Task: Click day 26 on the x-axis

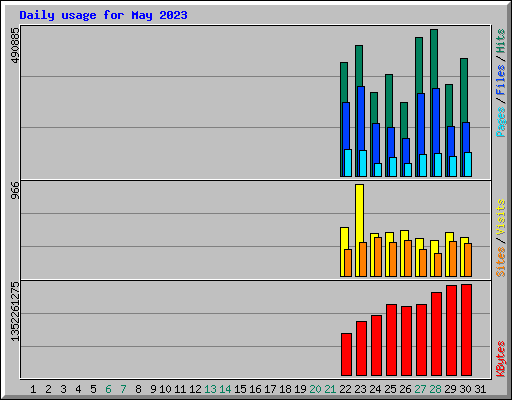Action: [405, 389]
